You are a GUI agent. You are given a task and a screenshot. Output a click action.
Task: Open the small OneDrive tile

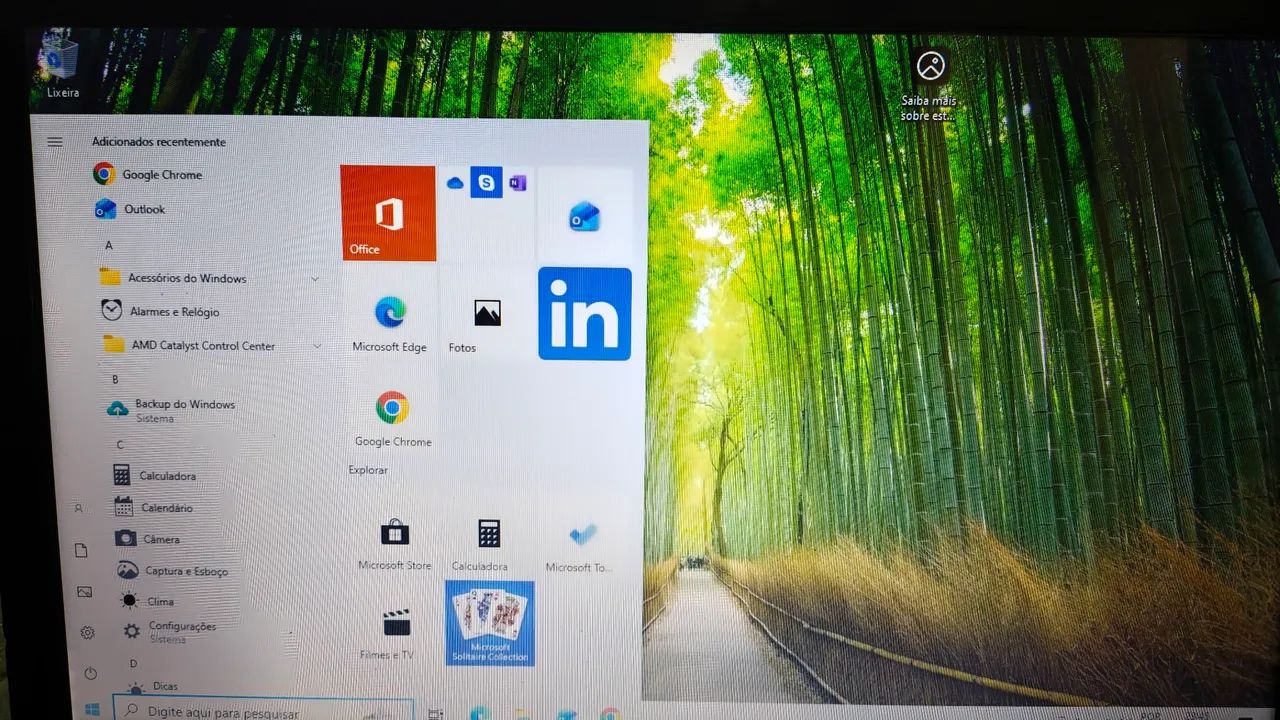454,183
